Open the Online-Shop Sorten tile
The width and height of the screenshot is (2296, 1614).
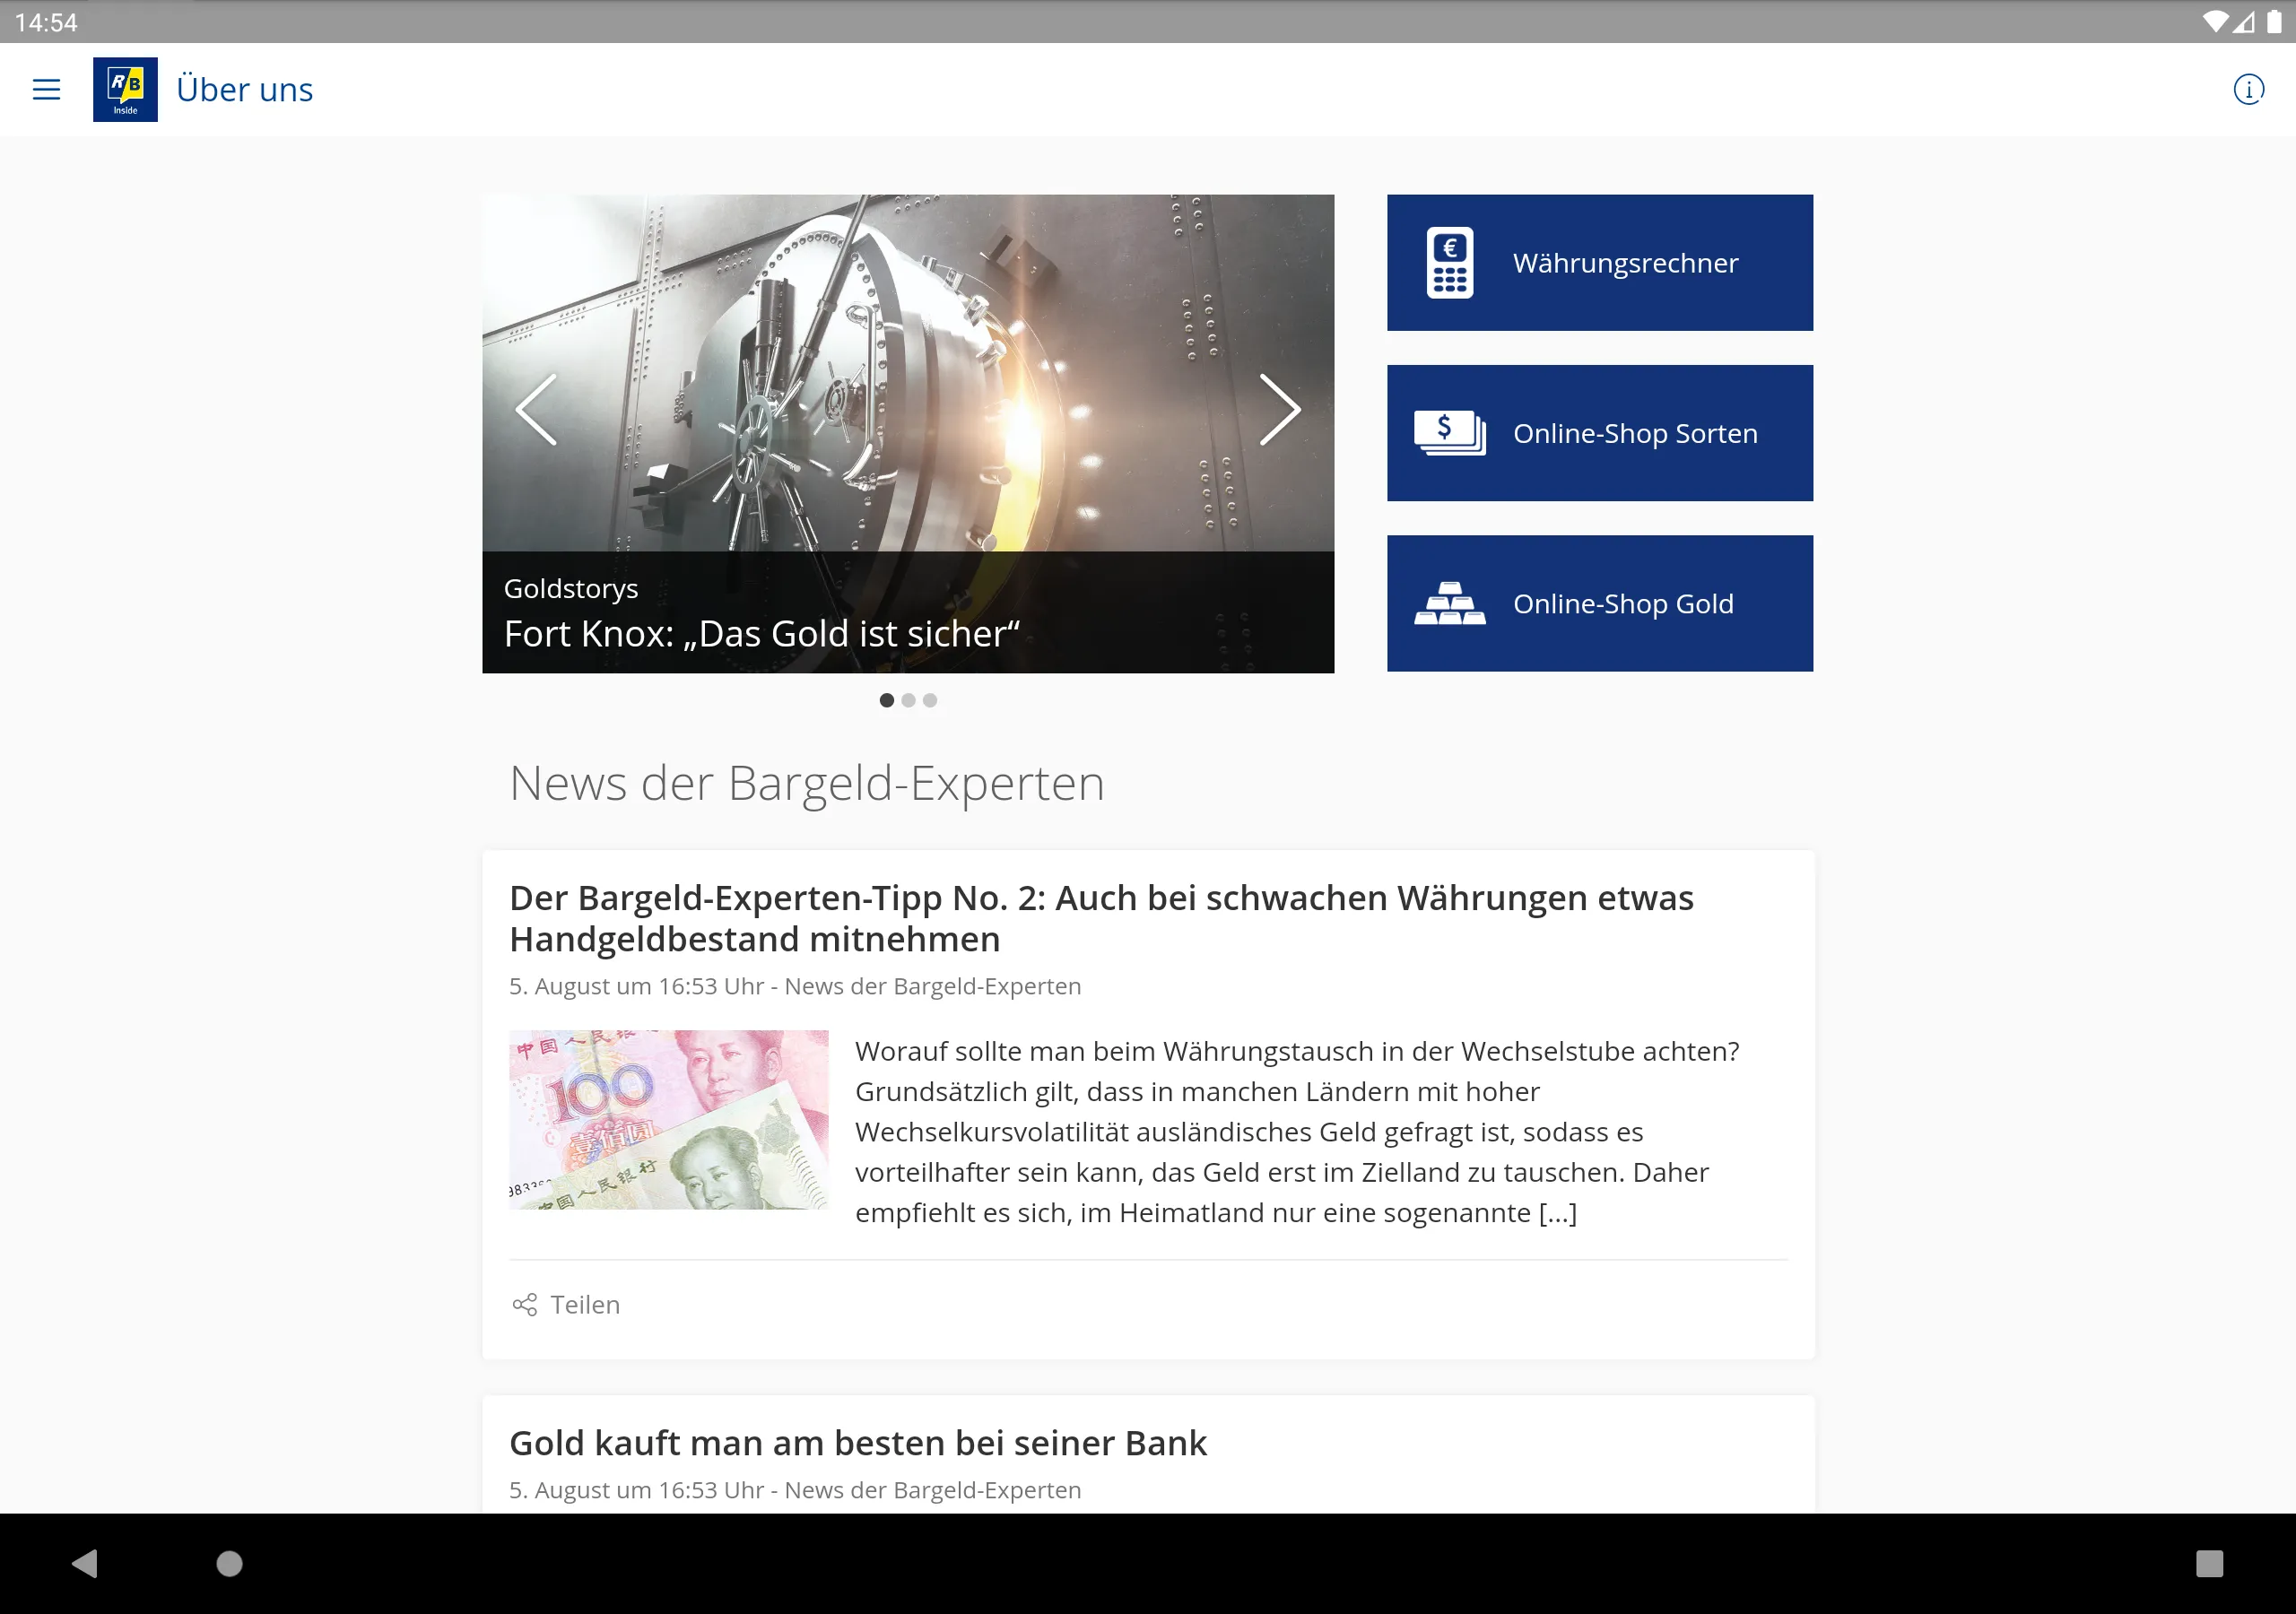click(1599, 433)
